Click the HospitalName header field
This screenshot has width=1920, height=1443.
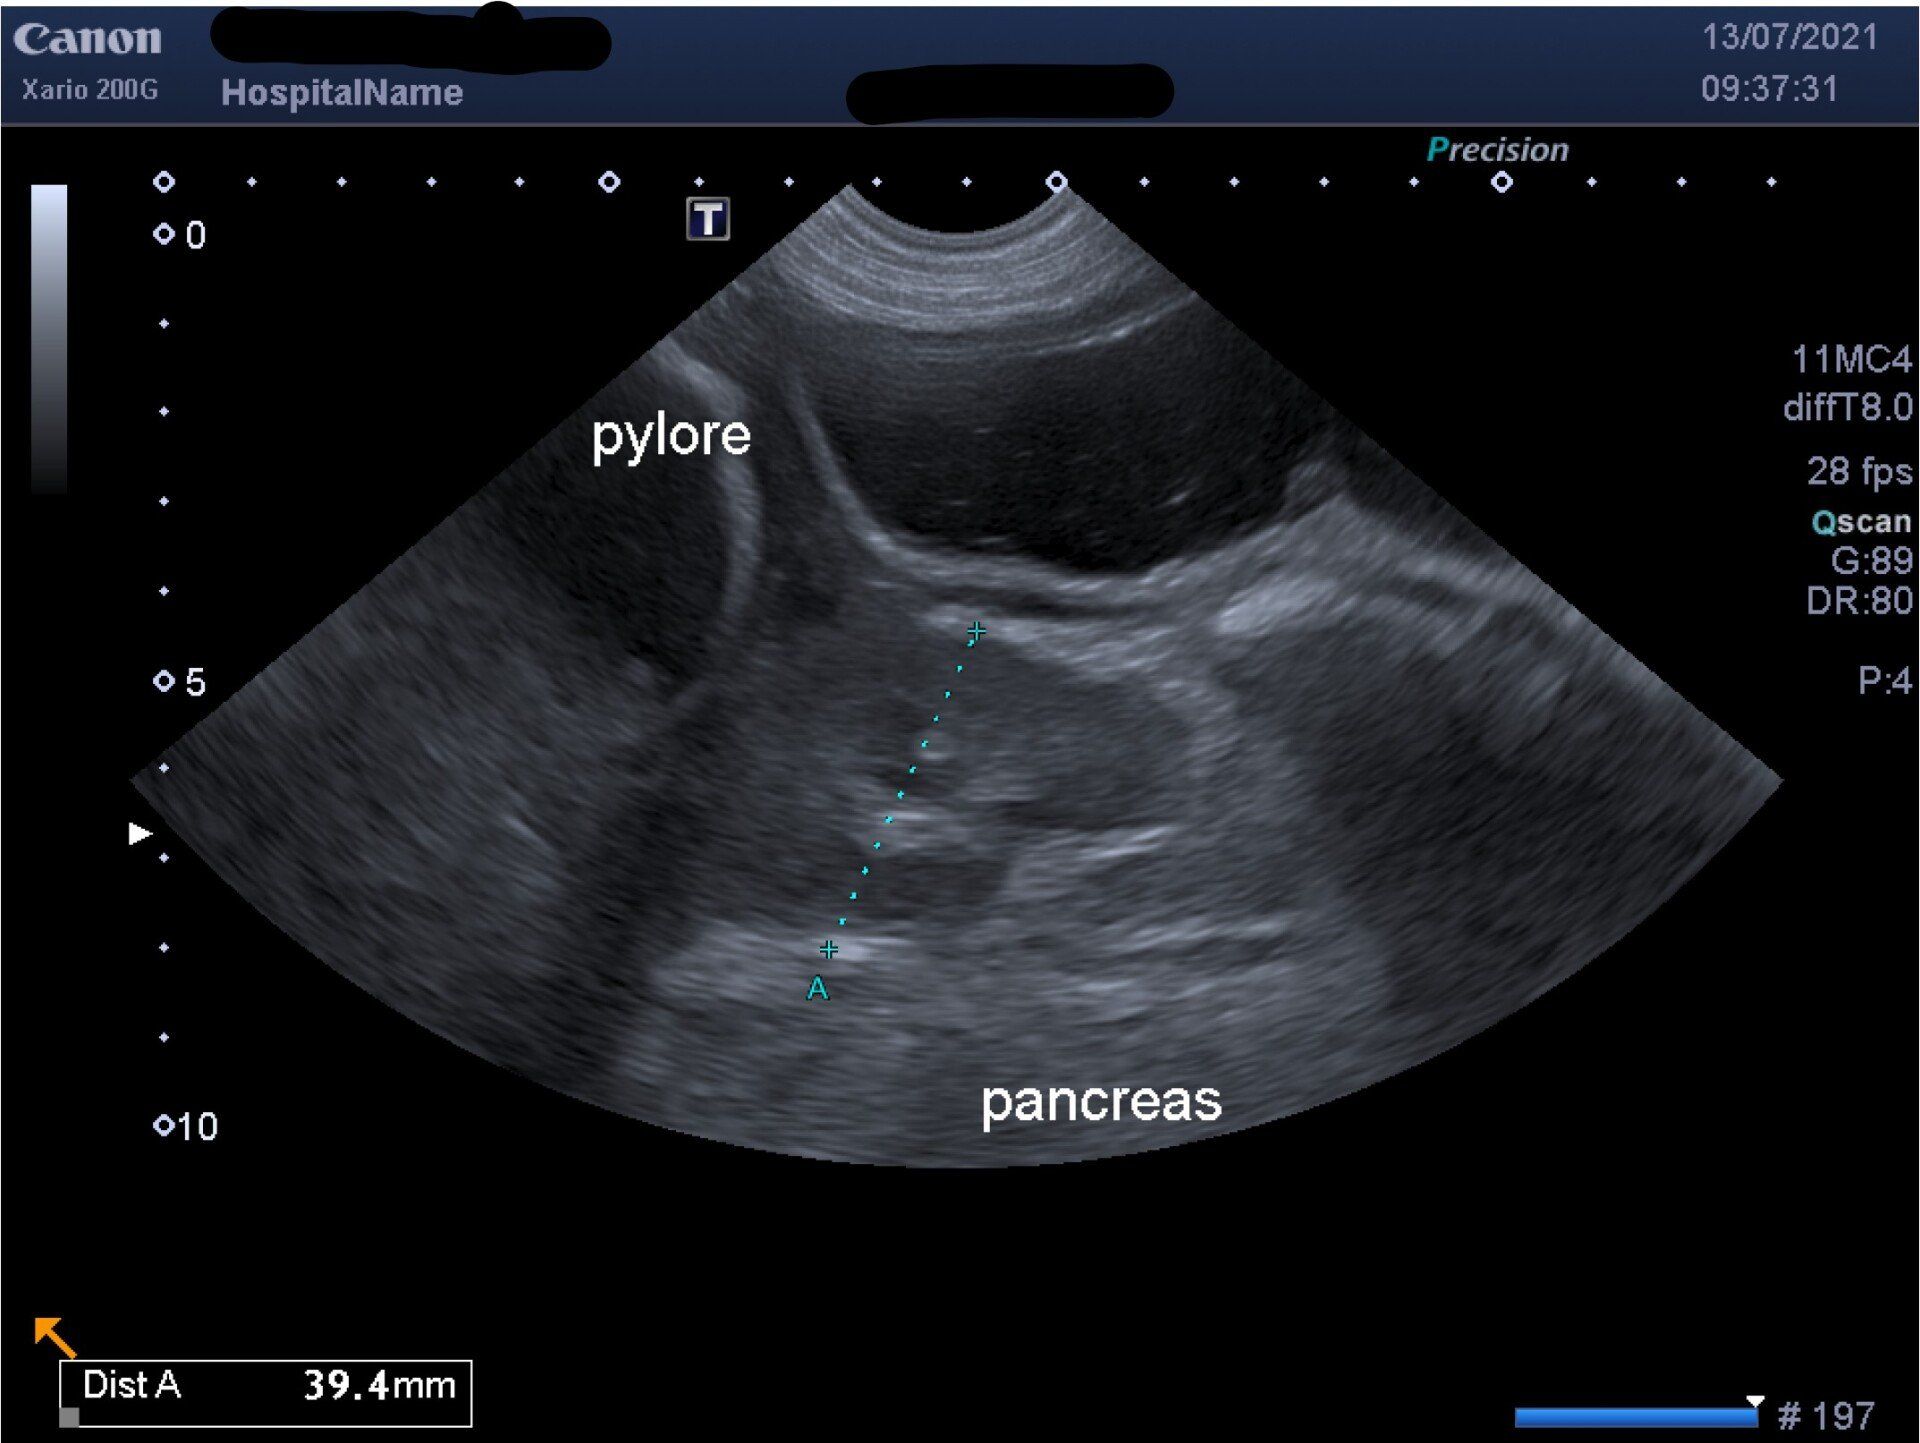(x=341, y=93)
